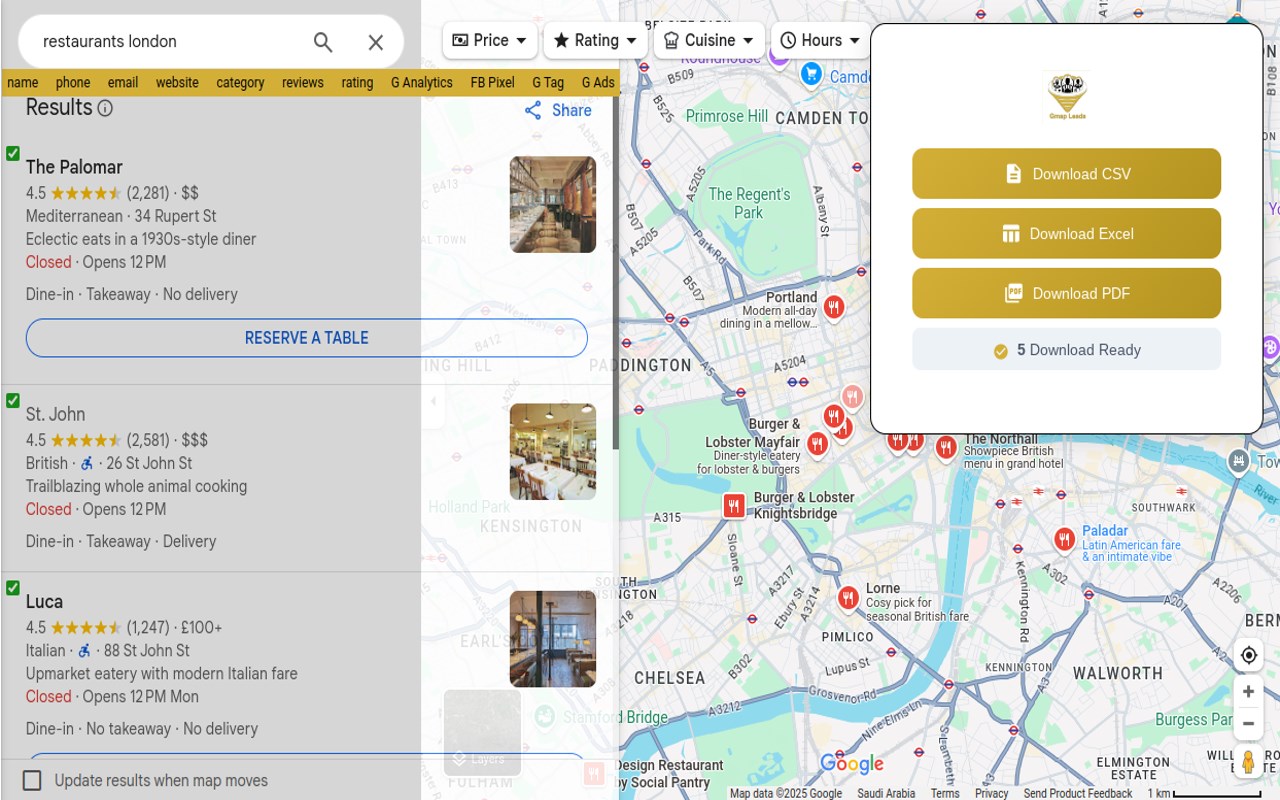The height and width of the screenshot is (800, 1280).
Task: Click the Share icon in results header
Action: coord(533,111)
